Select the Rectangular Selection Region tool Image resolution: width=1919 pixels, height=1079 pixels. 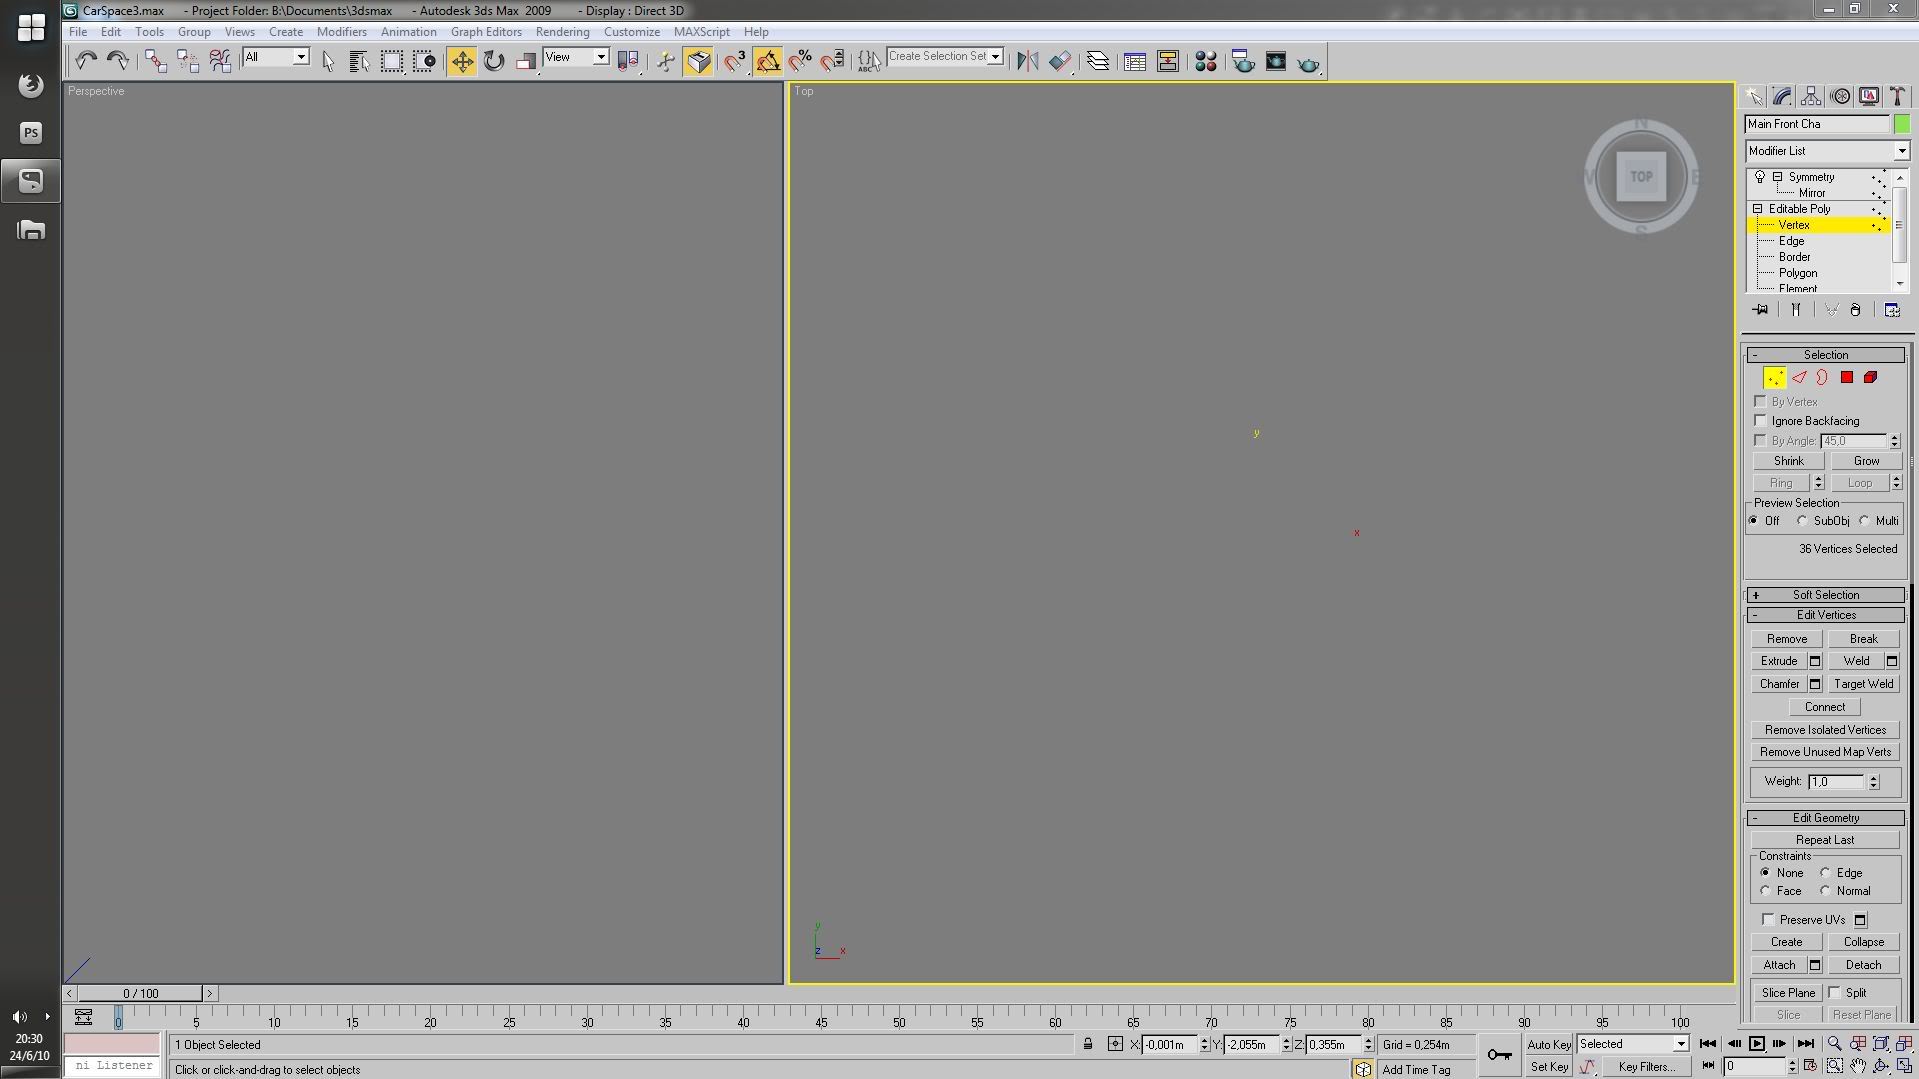click(x=391, y=61)
